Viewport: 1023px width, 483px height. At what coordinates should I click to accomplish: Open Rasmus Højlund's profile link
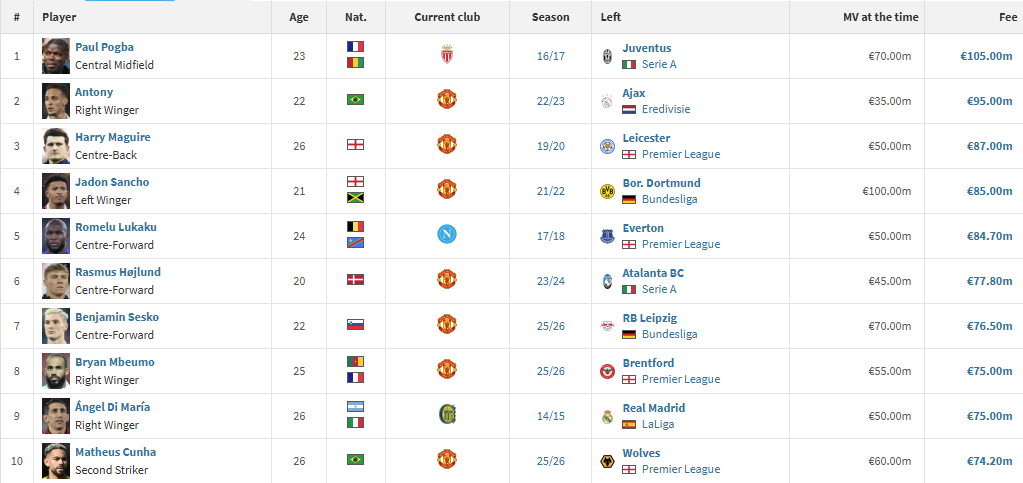(117, 272)
